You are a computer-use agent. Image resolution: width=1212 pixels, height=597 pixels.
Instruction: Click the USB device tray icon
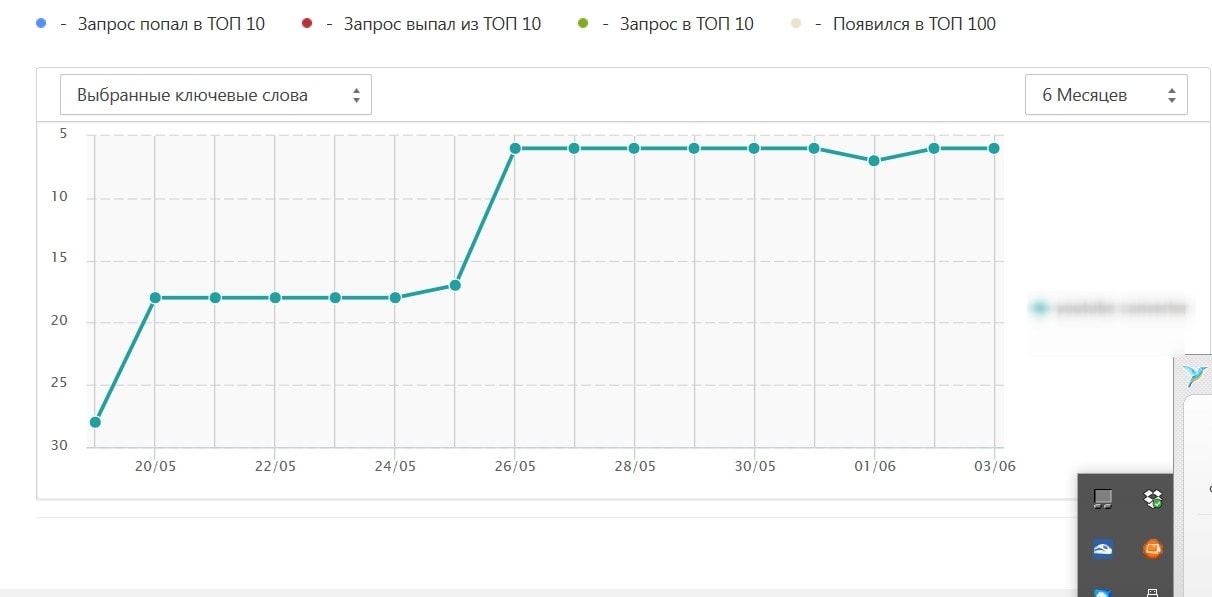(x=1153, y=592)
